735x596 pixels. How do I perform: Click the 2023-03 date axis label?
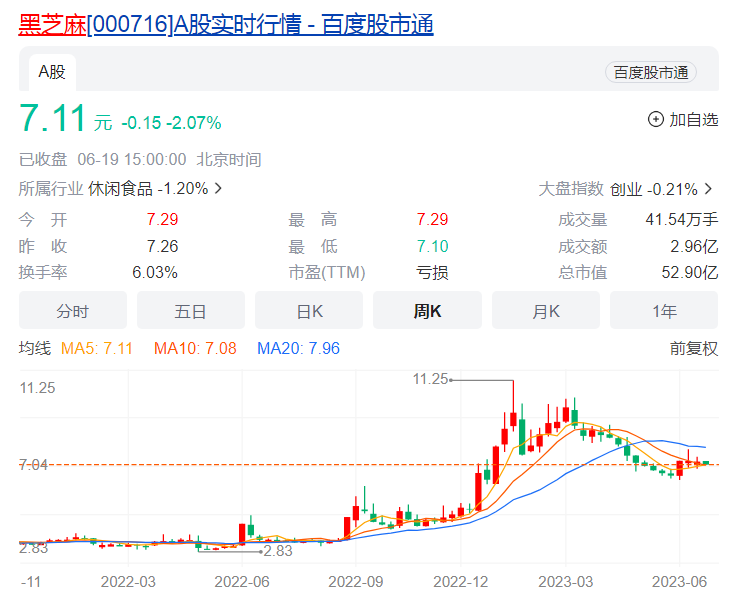coord(565,582)
